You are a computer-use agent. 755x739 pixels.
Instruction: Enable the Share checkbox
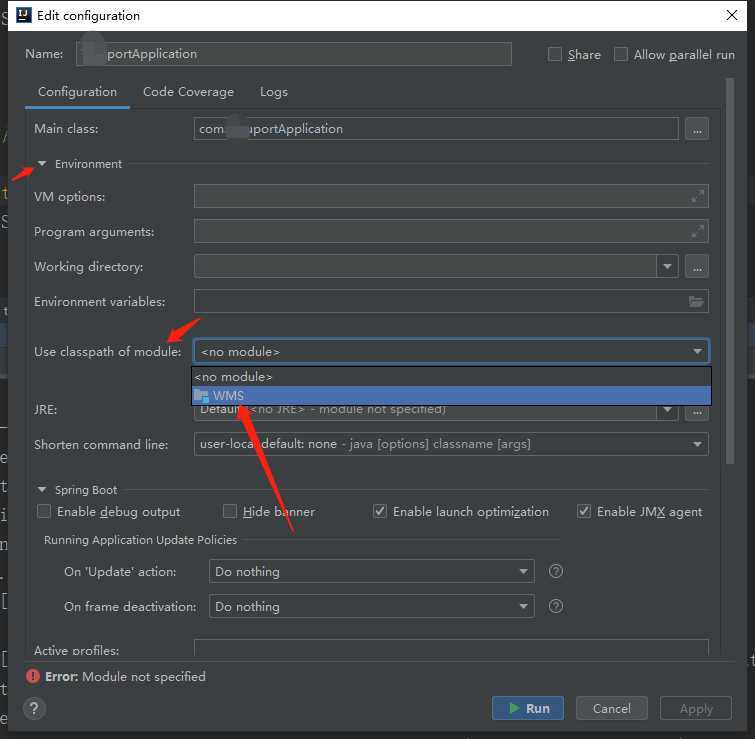coord(555,54)
